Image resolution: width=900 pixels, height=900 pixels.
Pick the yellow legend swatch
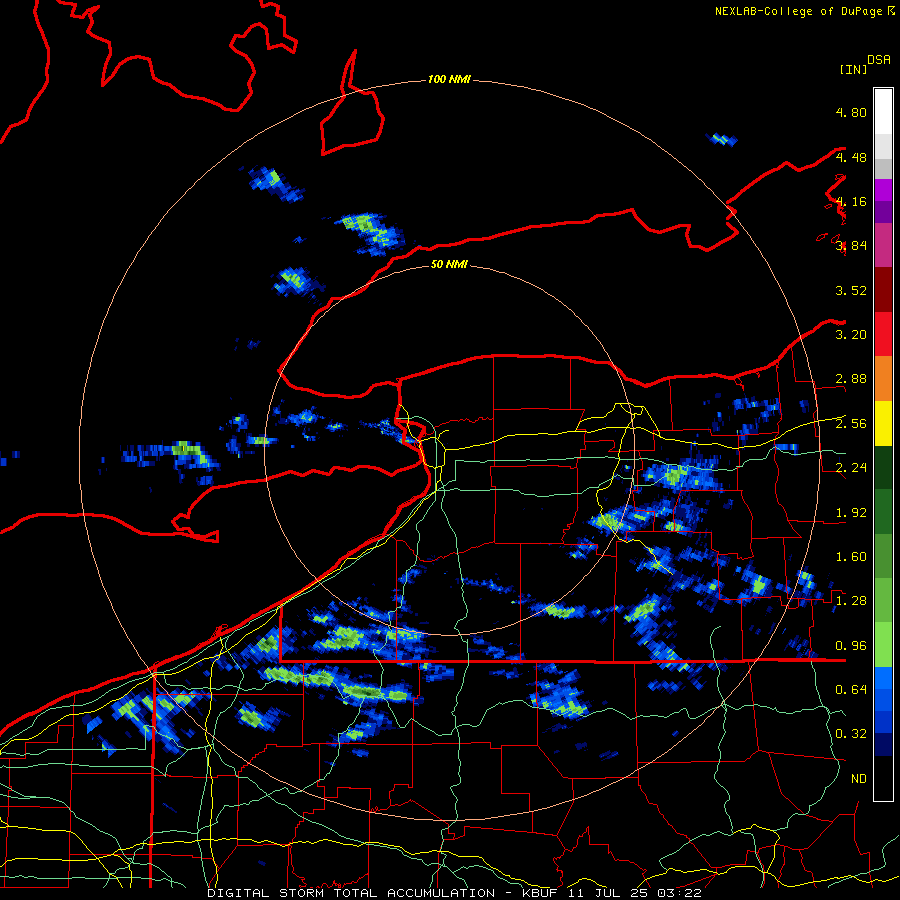click(883, 423)
